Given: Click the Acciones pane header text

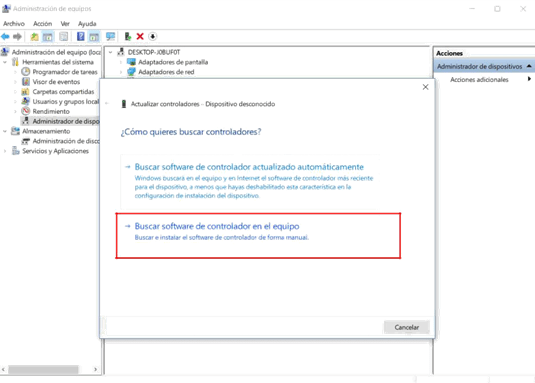Looking at the screenshot, I should click(449, 53).
